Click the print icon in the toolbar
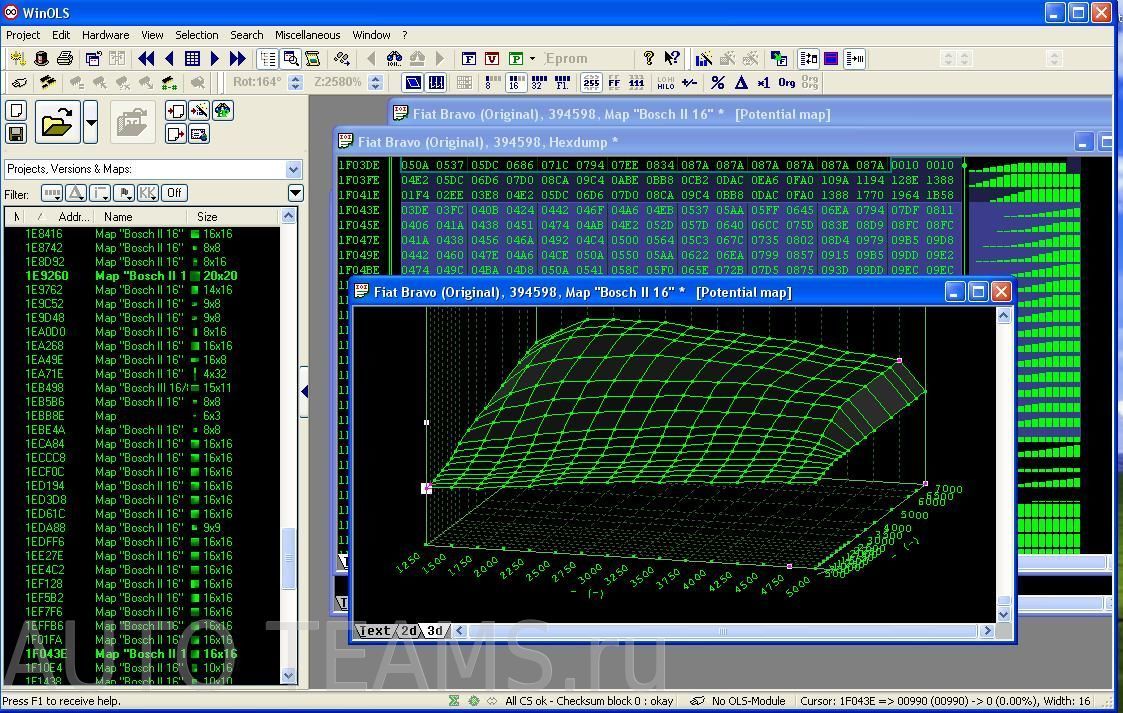The width and height of the screenshot is (1123, 713). [65, 59]
